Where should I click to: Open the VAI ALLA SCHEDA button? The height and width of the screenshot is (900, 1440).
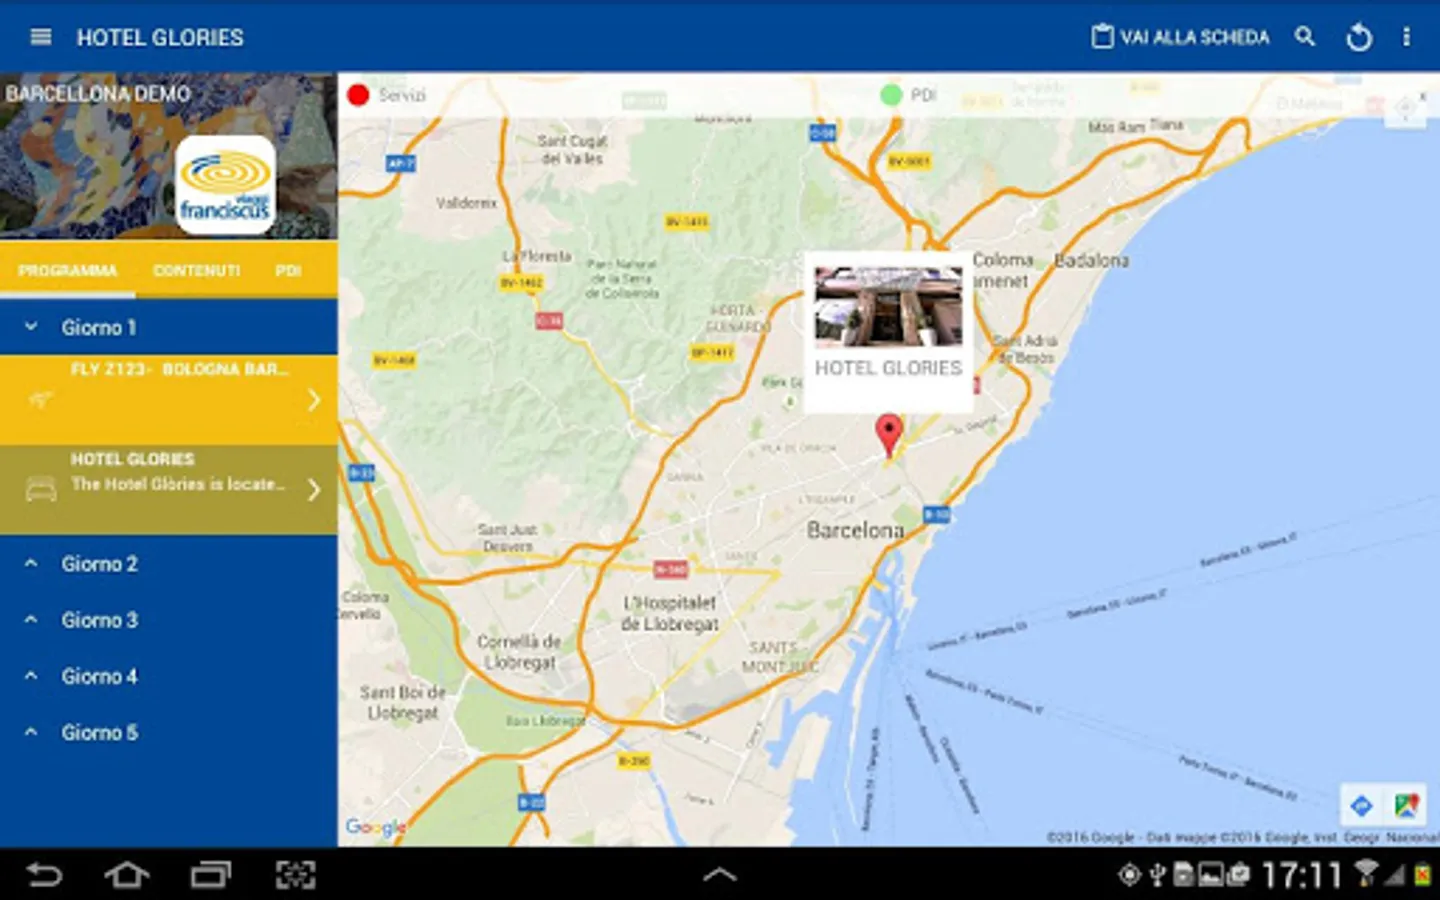point(1180,37)
